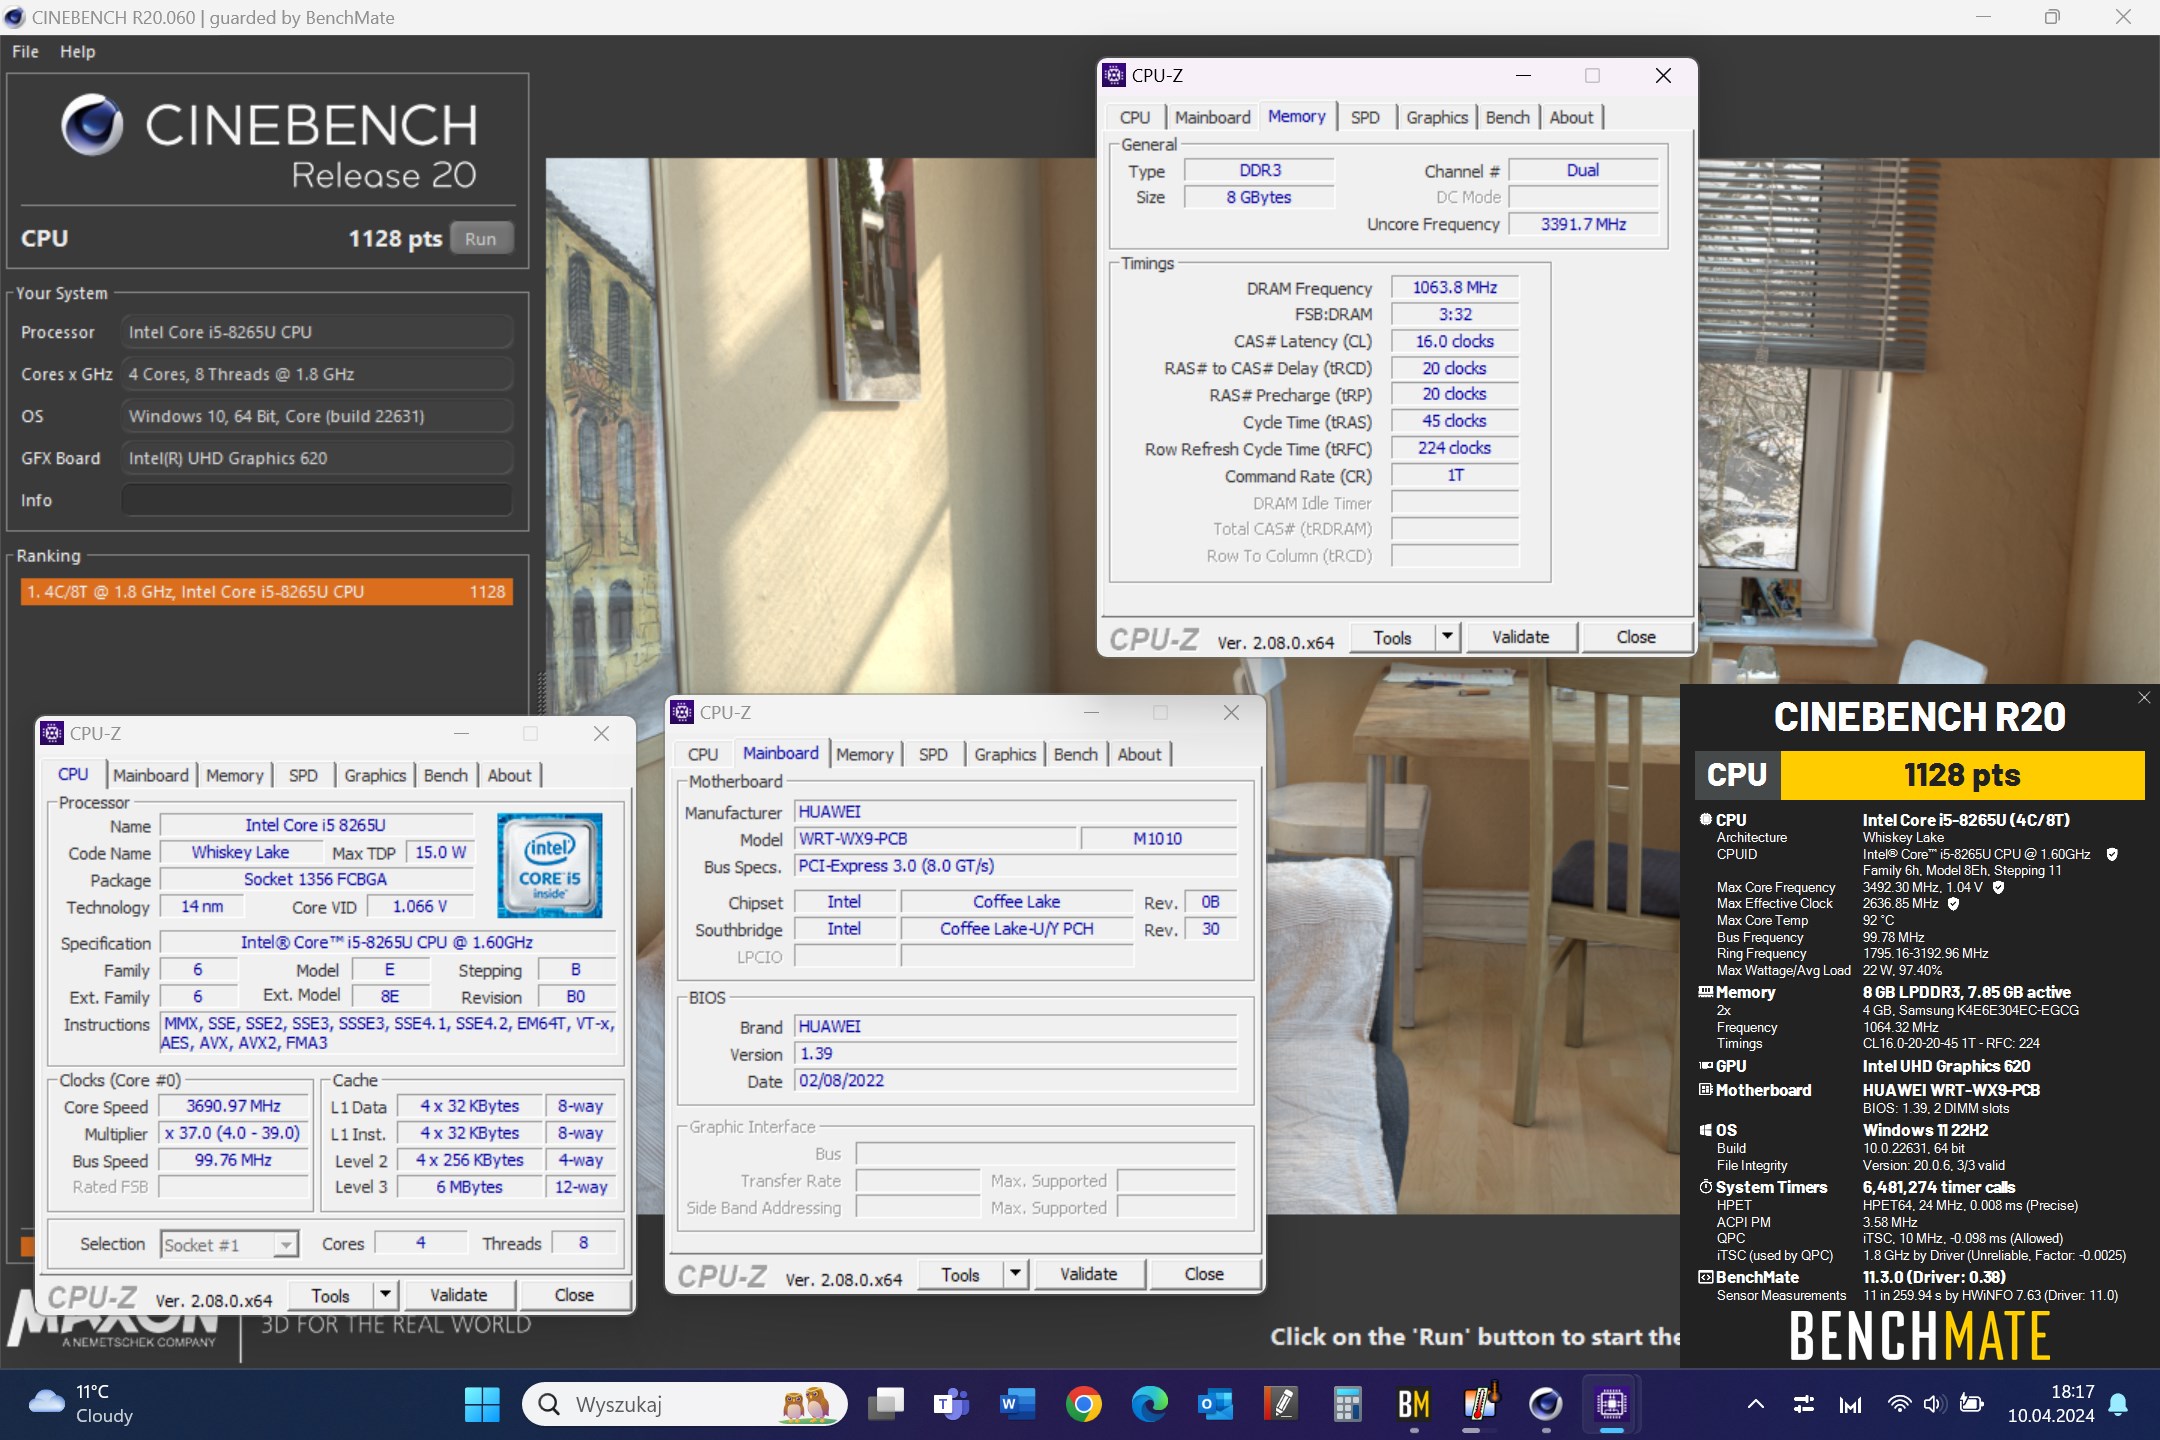This screenshot has width=2160, height=1440.
Task: Open notifications via the bell icon
Action: (2118, 1404)
